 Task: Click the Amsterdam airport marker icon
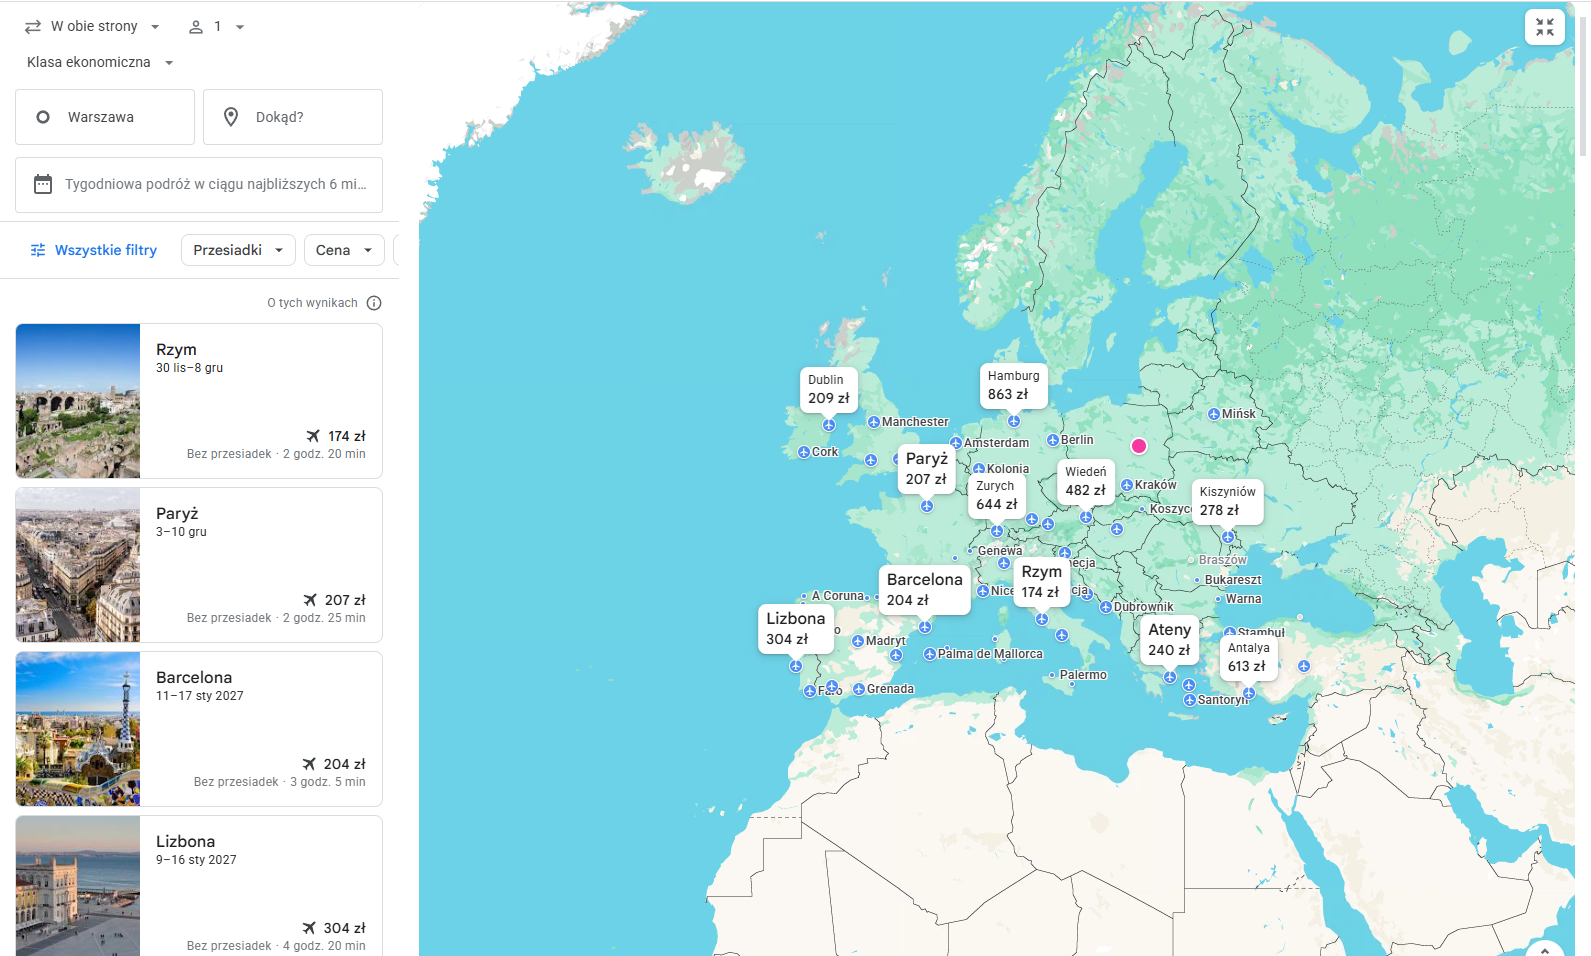tap(956, 443)
